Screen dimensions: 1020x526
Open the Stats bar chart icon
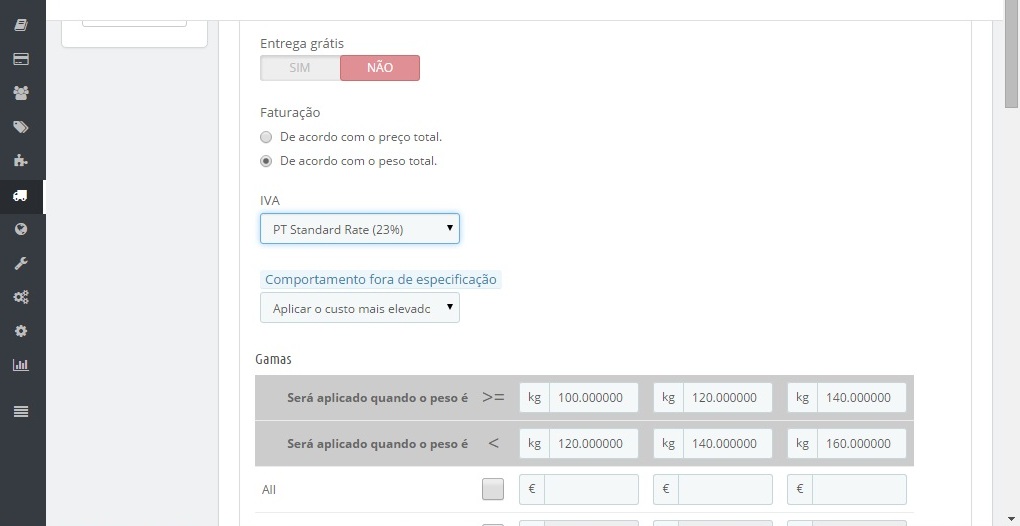click(21, 365)
